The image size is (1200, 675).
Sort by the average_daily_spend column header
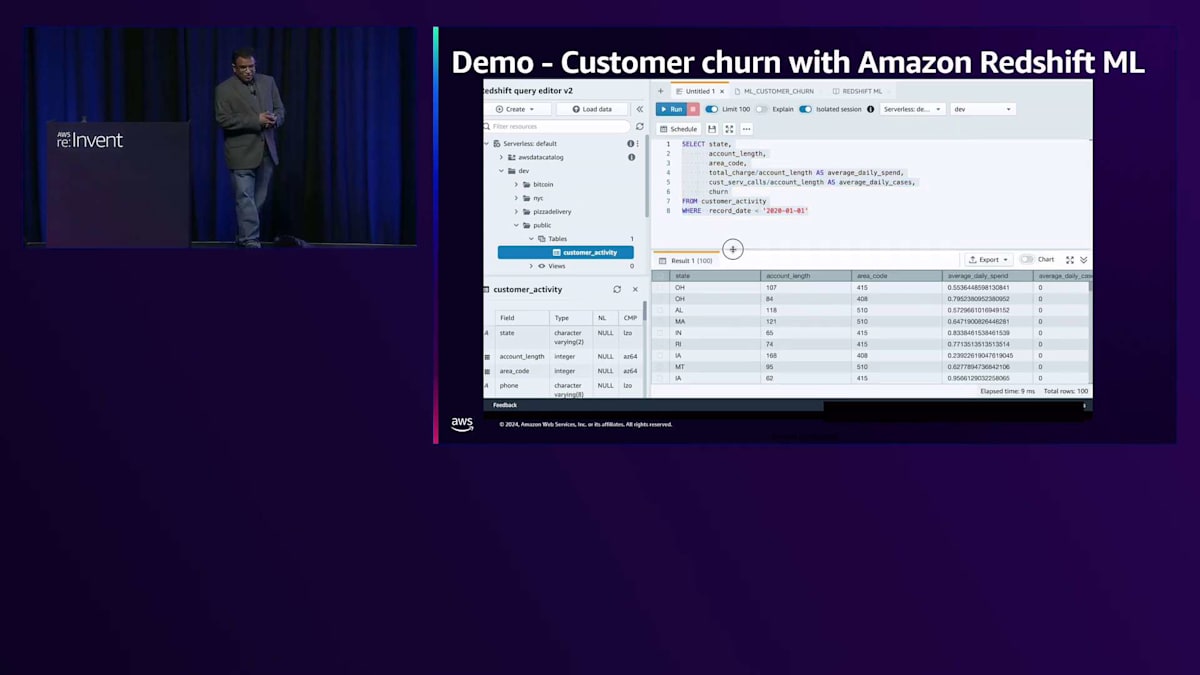(987, 276)
